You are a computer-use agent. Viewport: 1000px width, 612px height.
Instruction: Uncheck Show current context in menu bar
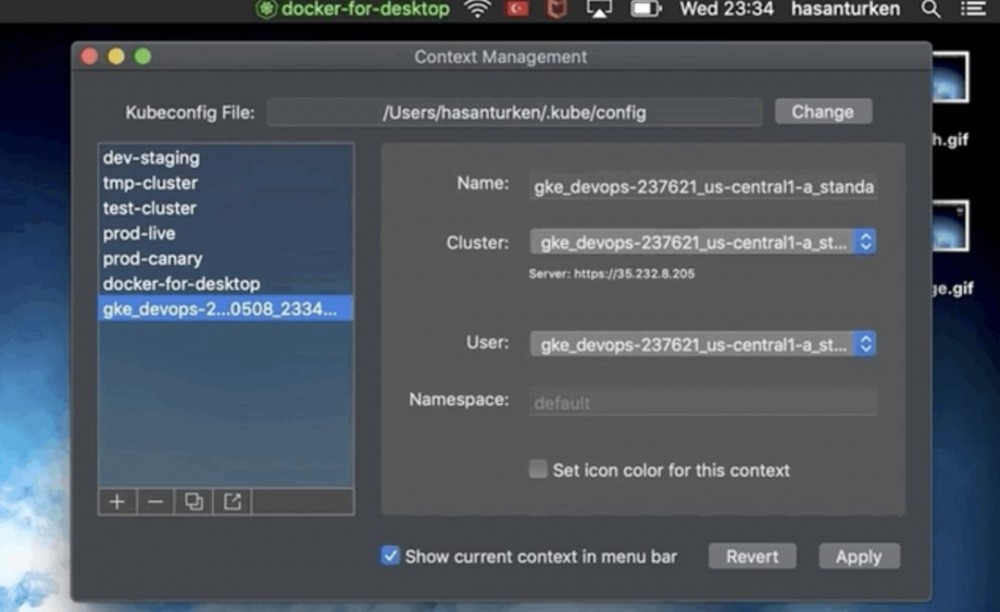(x=390, y=555)
